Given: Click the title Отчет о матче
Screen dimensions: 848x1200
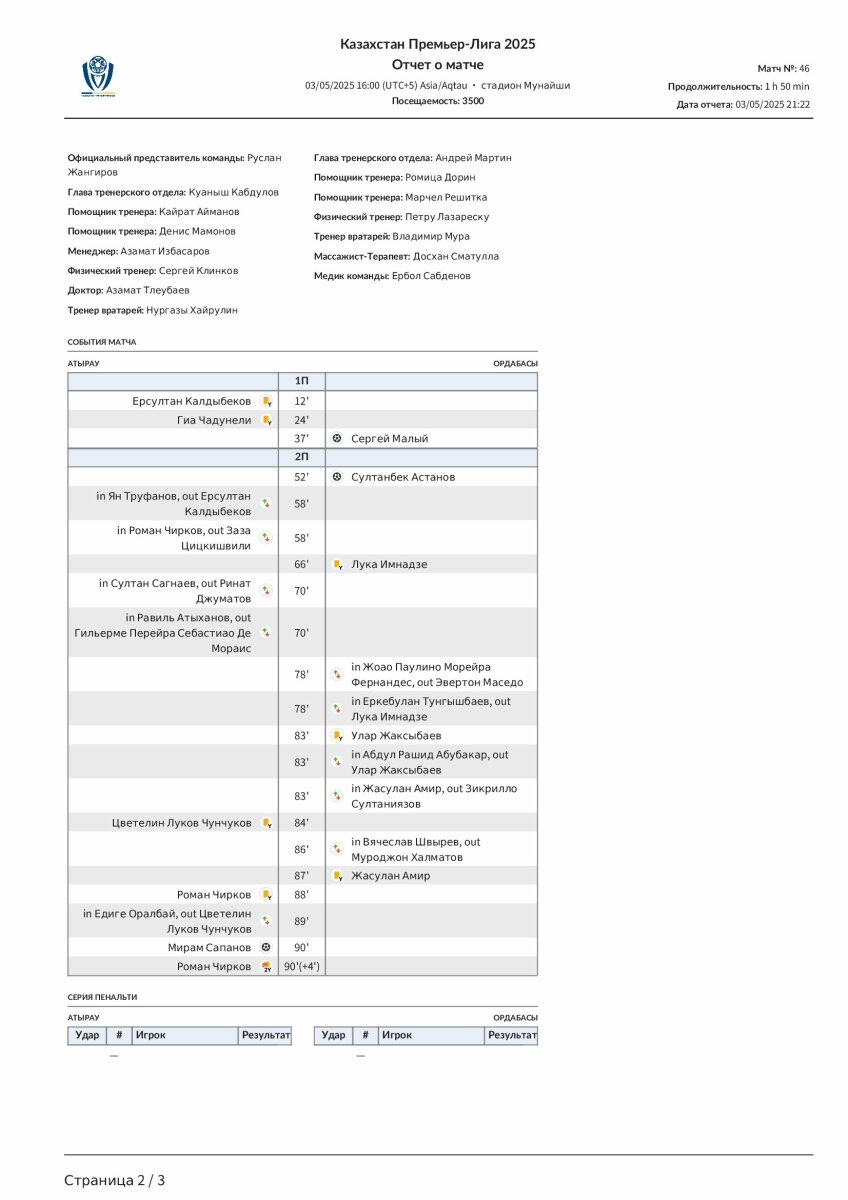Looking at the screenshot, I should pos(437,64).
